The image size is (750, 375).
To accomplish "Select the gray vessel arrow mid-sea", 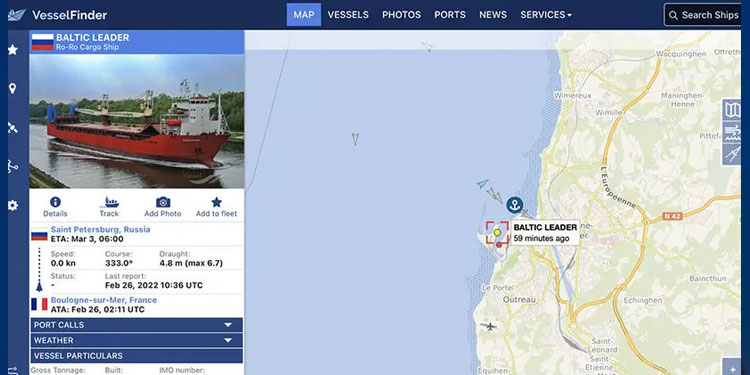I will tap(355, 139).
